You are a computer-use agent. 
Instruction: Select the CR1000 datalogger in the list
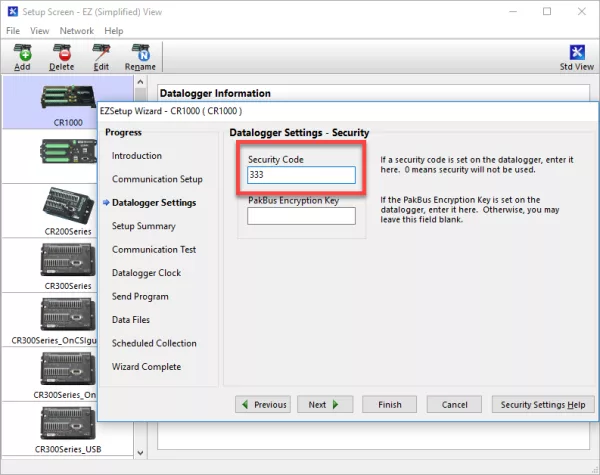[68, 103]
